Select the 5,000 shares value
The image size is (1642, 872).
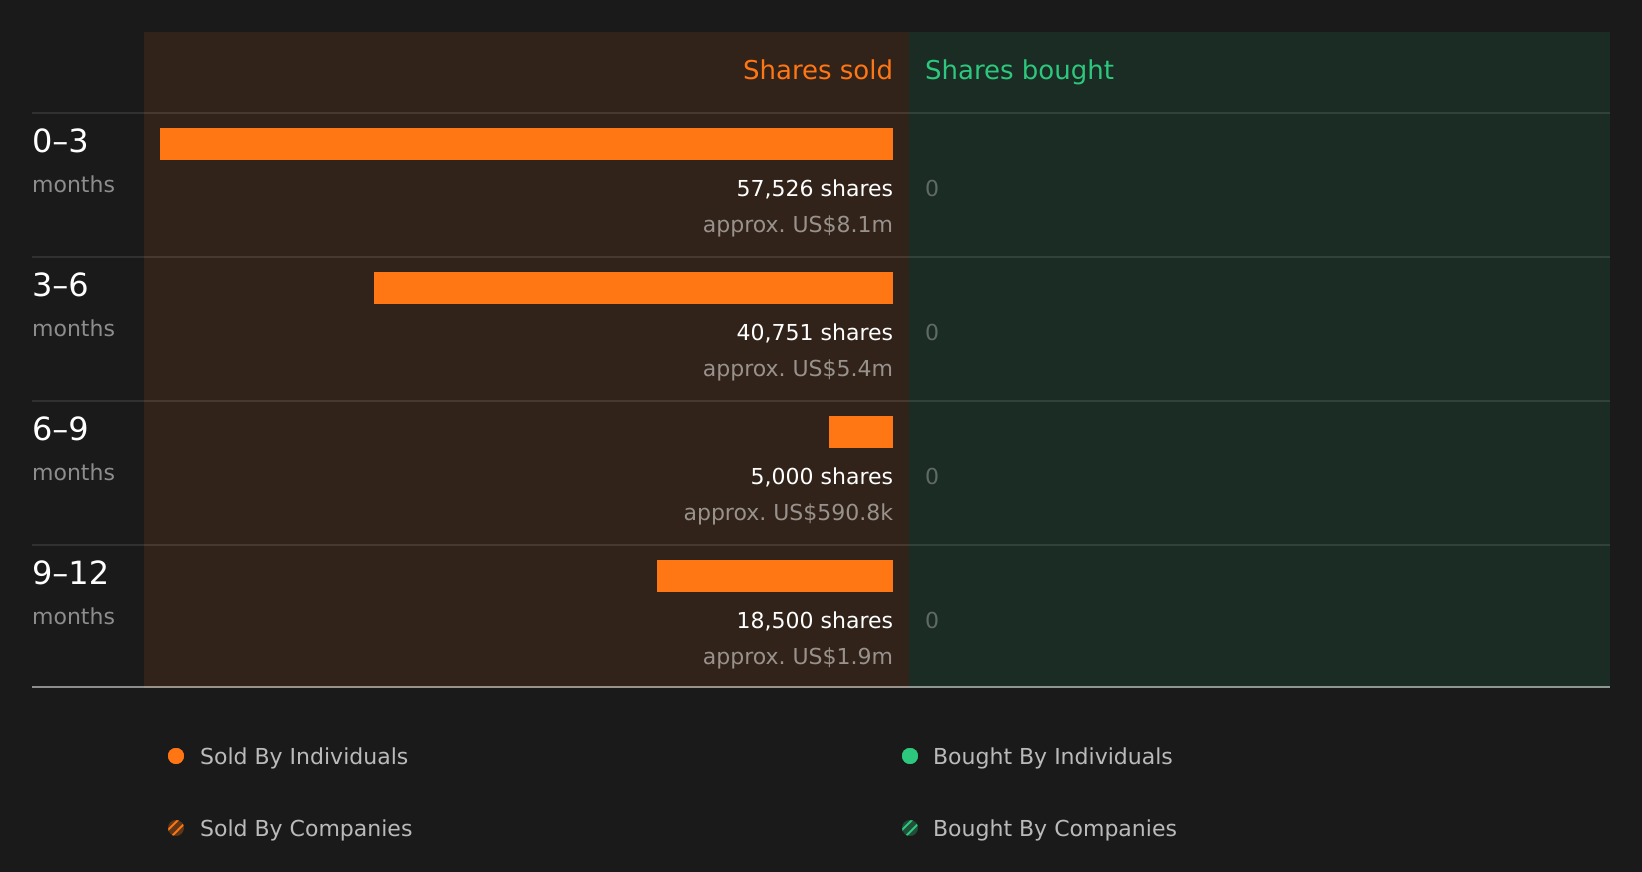[x=822, y=477]
